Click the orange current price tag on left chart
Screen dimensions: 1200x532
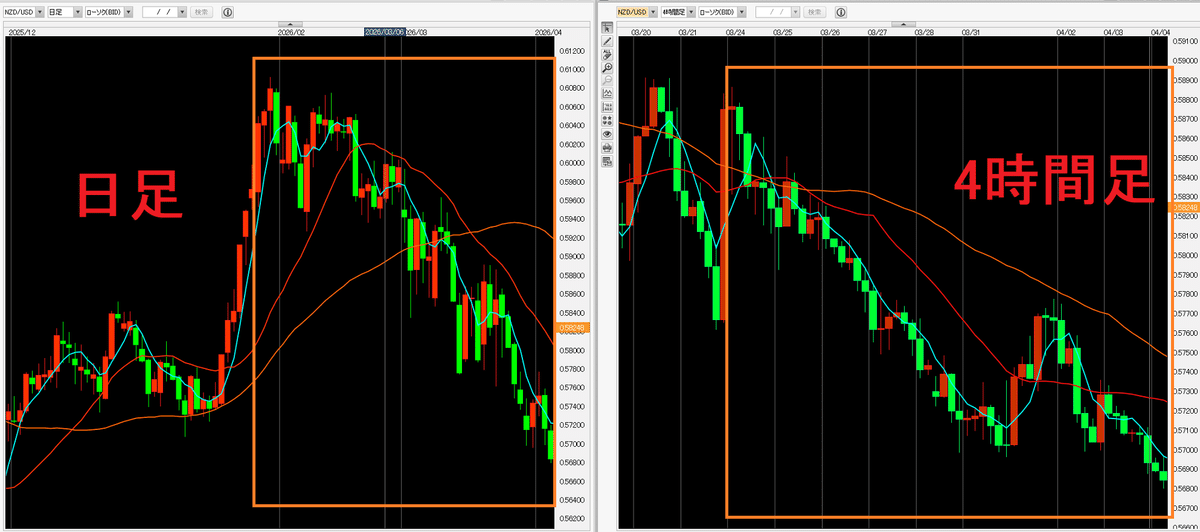tap(571, 328)
